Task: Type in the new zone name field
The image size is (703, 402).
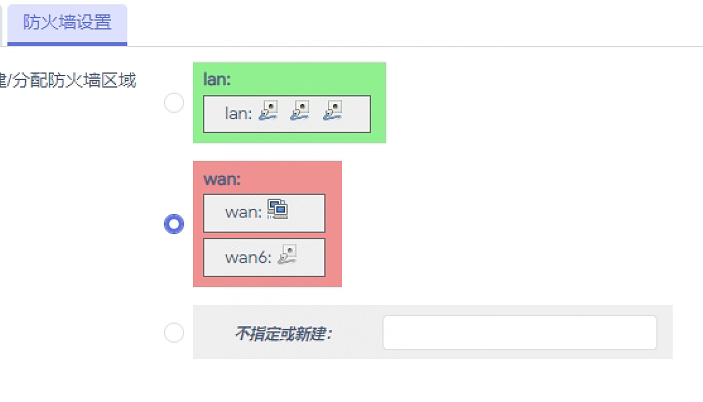Action: (x=519, y=333)
